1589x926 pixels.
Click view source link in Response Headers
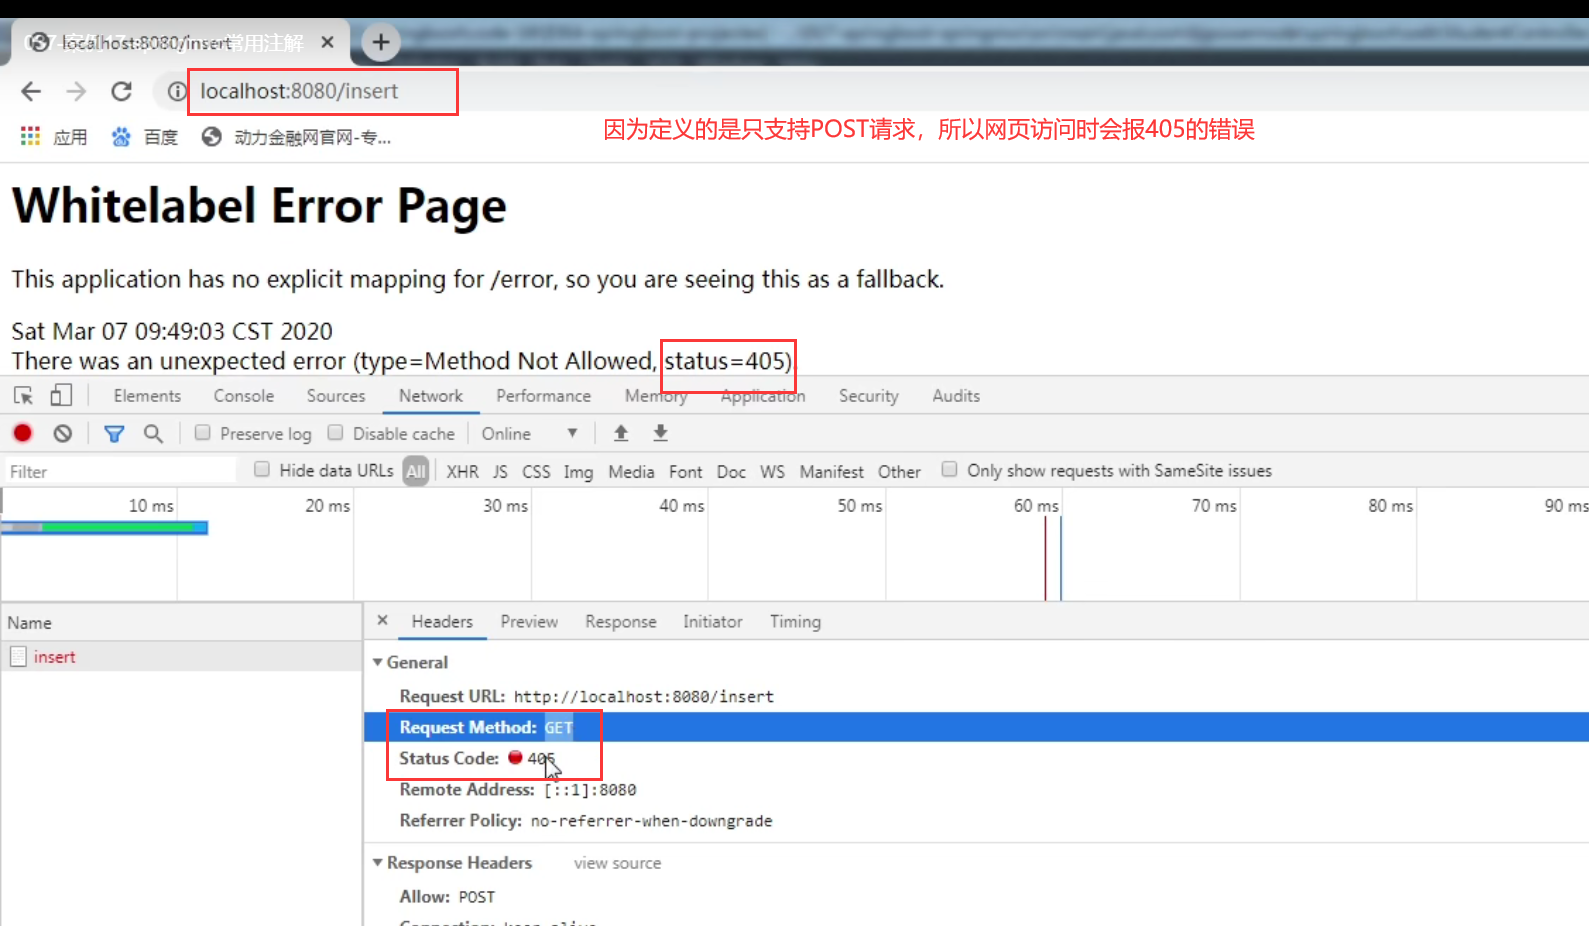617,863
